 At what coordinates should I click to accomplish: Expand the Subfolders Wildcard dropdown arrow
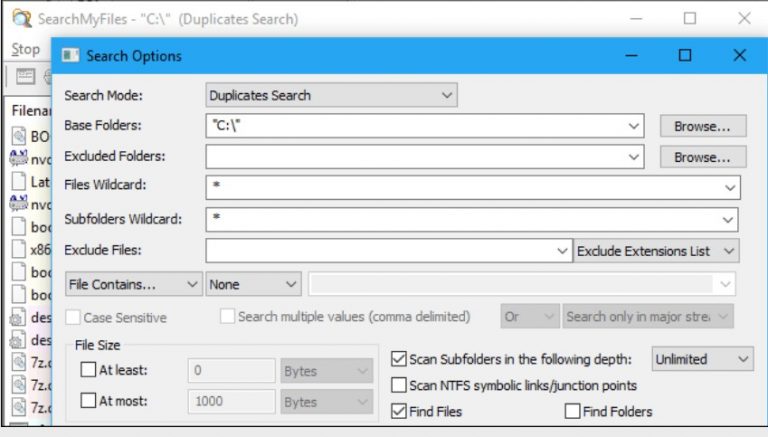coord(728,220)
